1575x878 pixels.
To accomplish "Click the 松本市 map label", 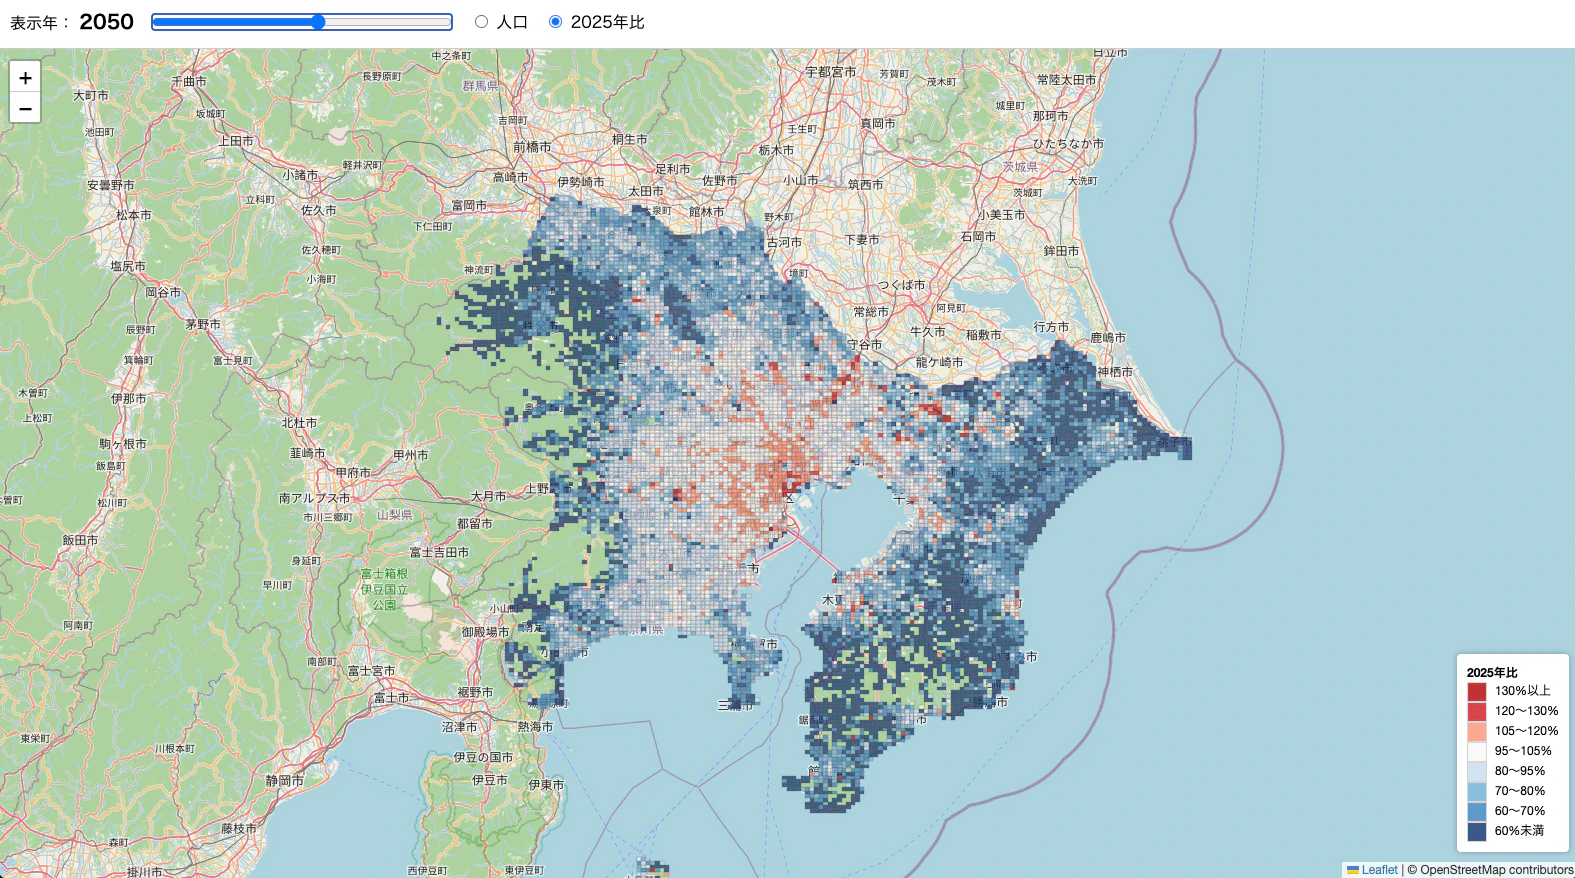I will click(x=133, y=215).
